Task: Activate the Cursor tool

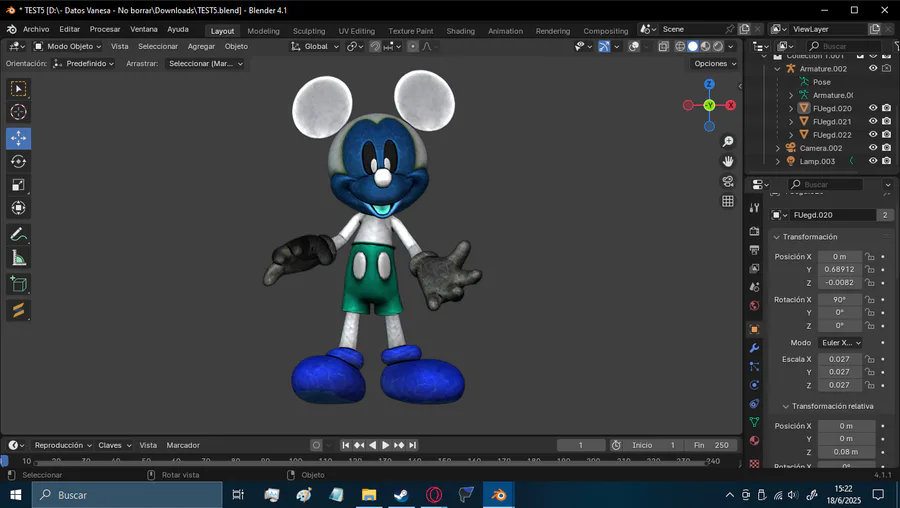Action: [x=18, y=112]
